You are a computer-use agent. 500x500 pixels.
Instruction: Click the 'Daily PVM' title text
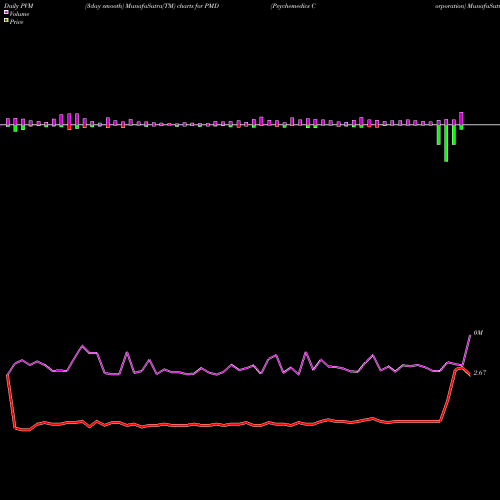[x=19, y=6]
